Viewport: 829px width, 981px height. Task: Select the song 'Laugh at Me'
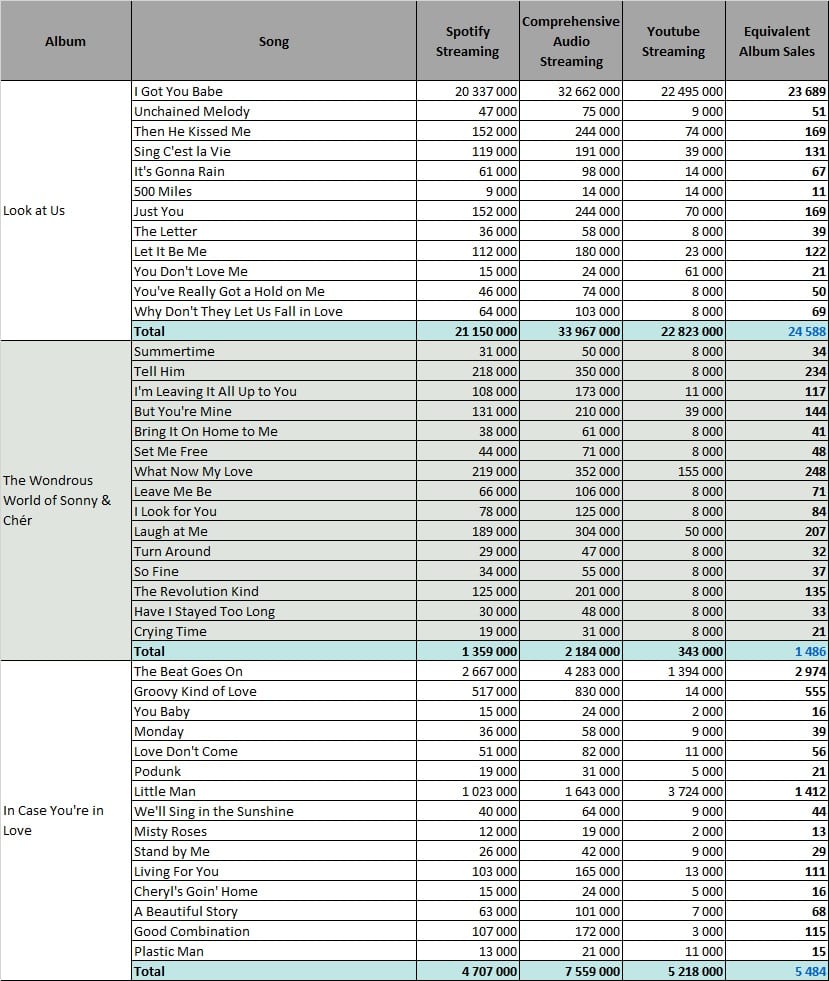(171, 532)
